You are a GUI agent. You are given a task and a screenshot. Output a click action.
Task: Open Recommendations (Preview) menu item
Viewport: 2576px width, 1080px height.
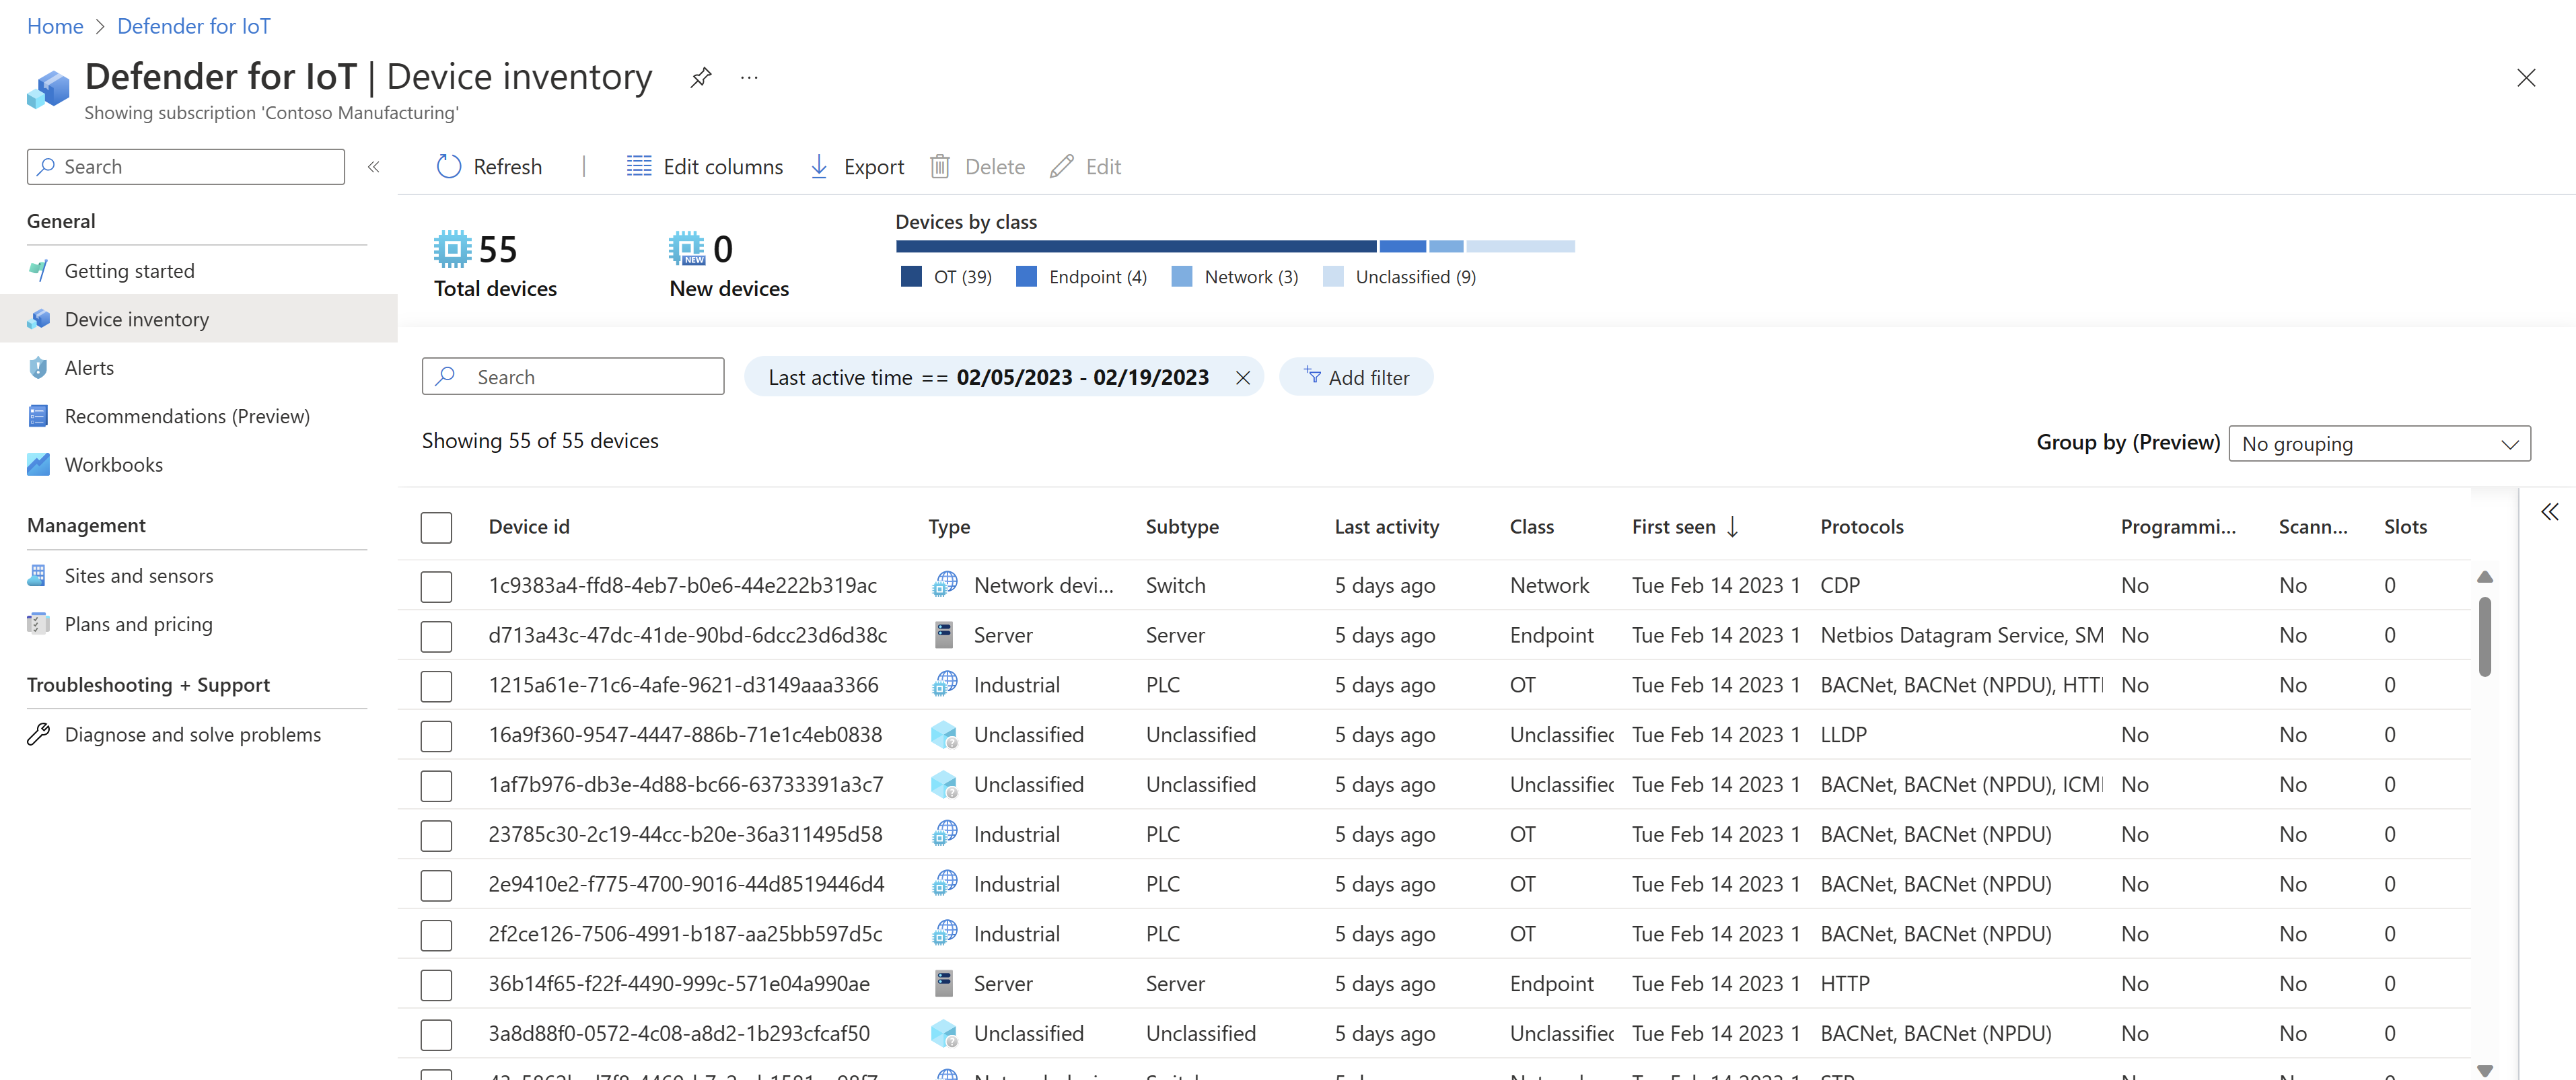tap(186, 416)
